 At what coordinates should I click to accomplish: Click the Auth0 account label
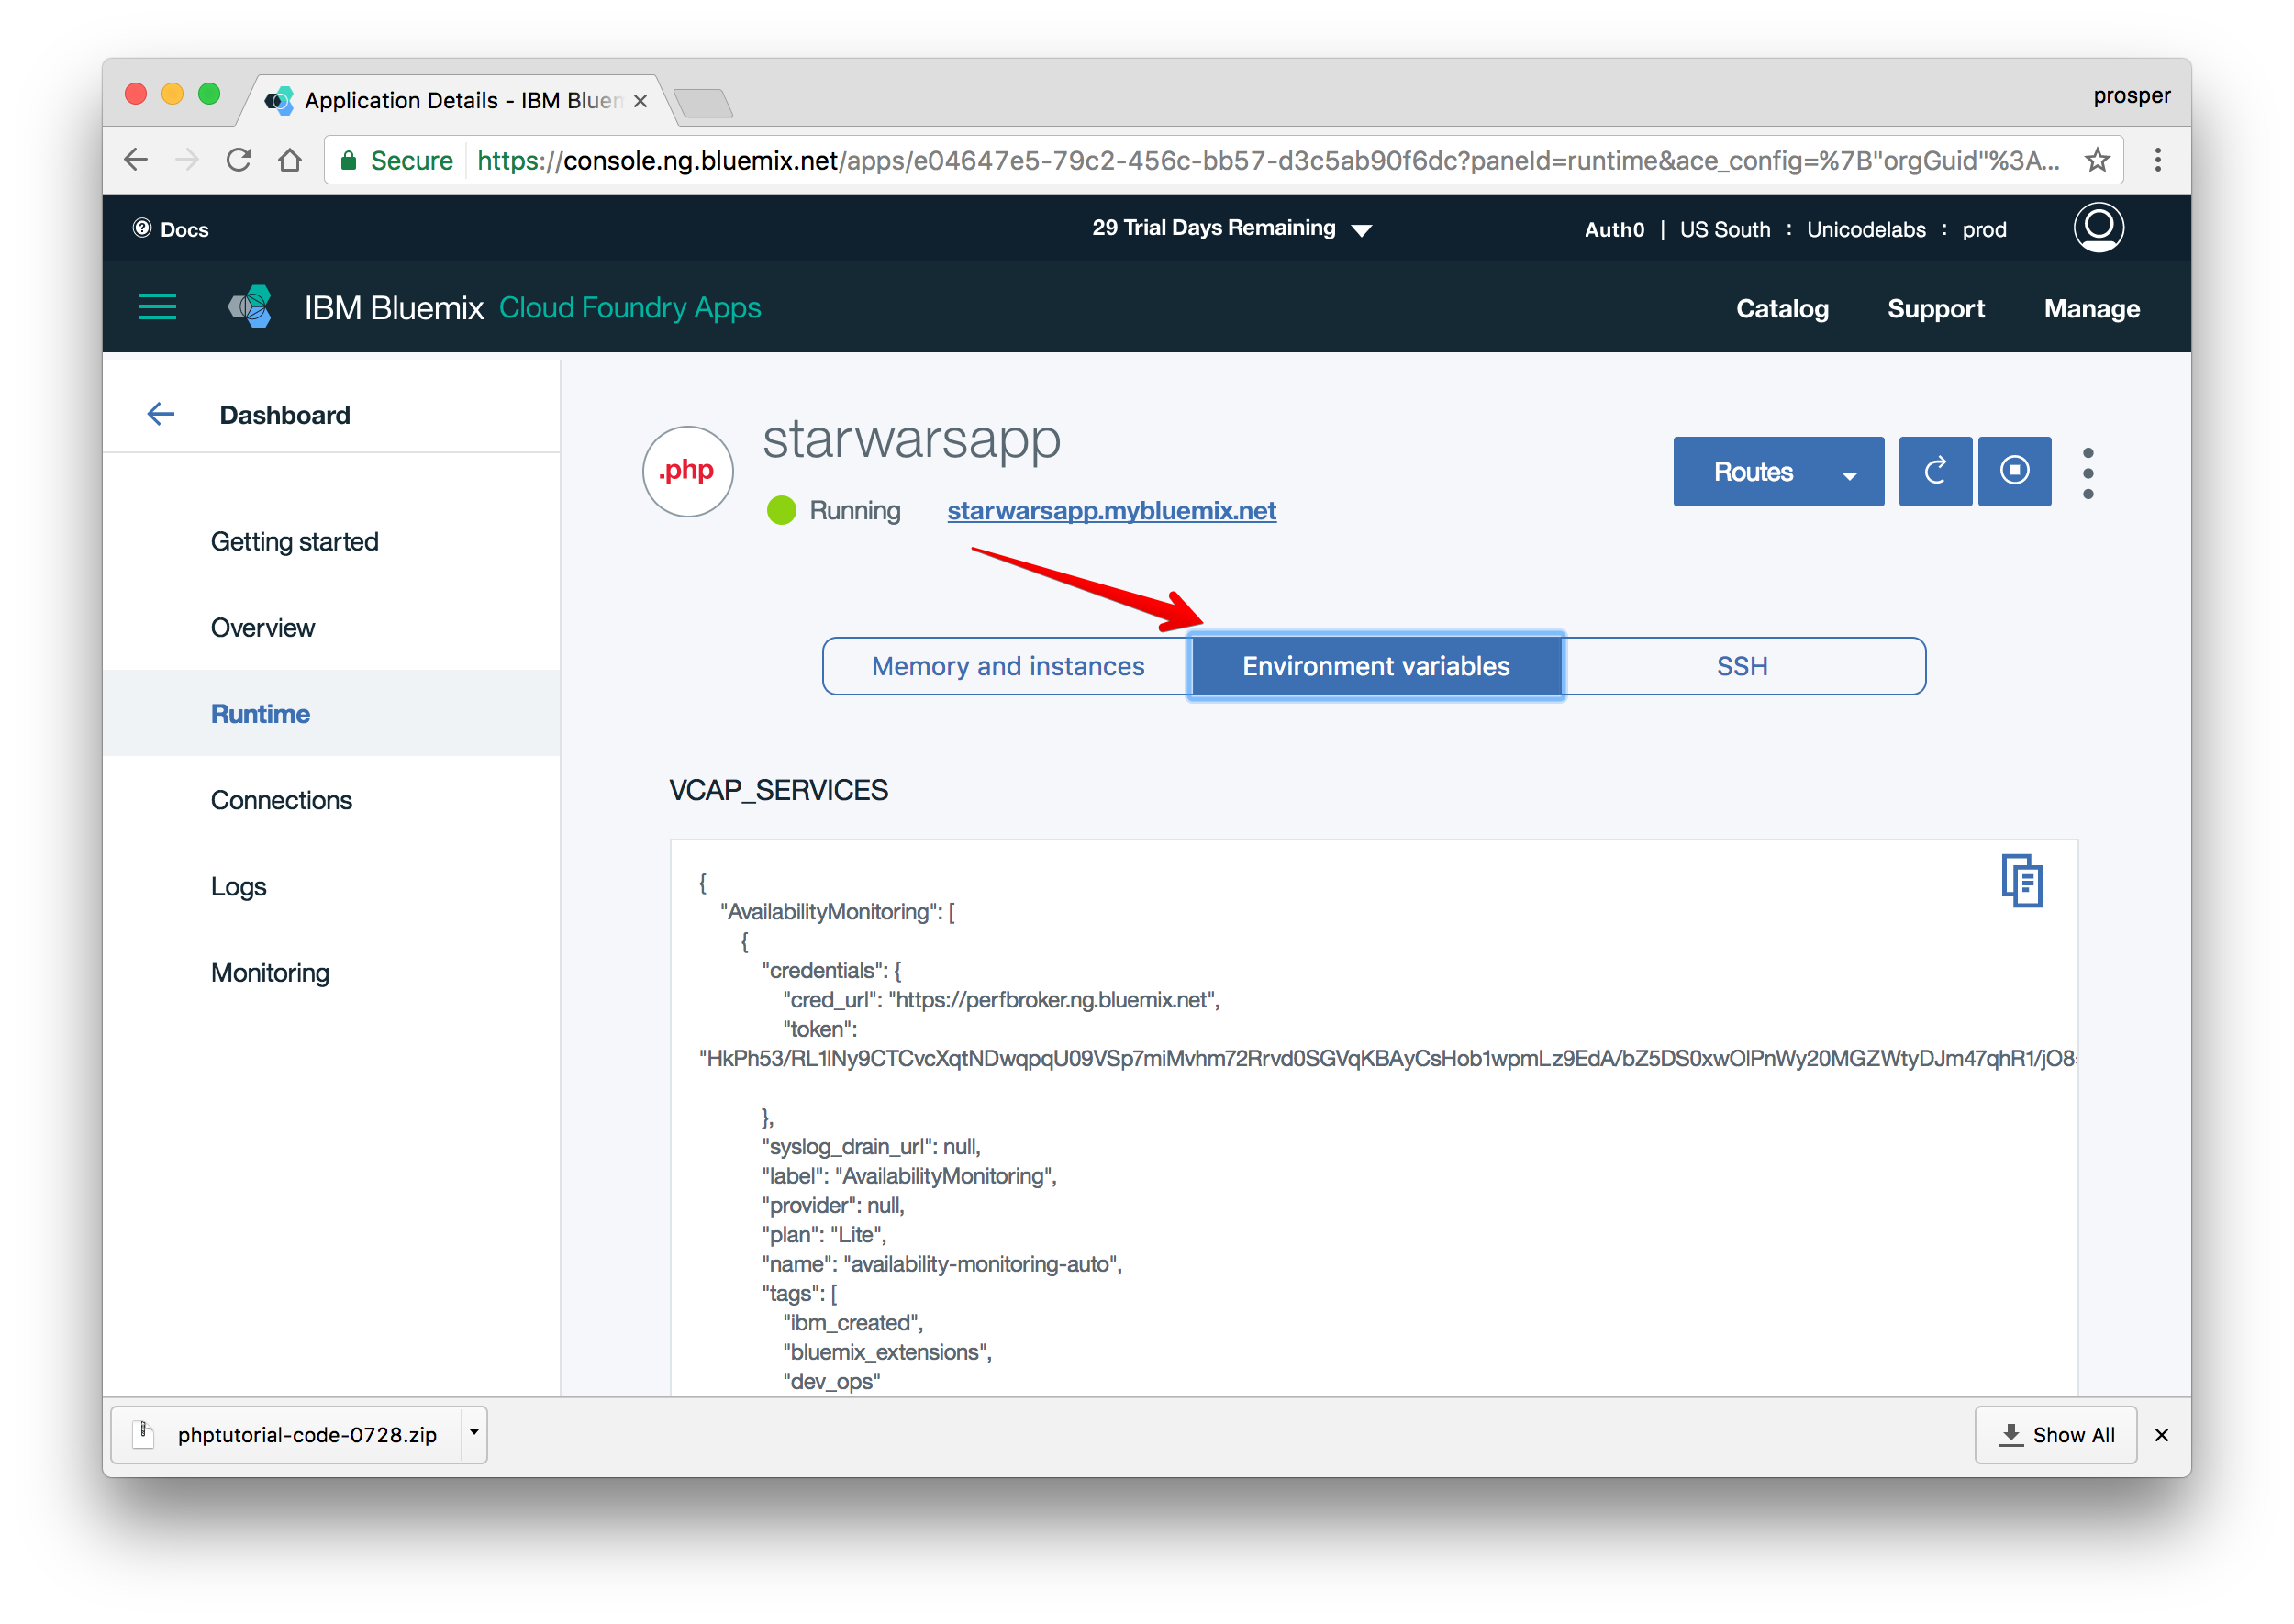pyautogui.click(x=1614, y=229)
